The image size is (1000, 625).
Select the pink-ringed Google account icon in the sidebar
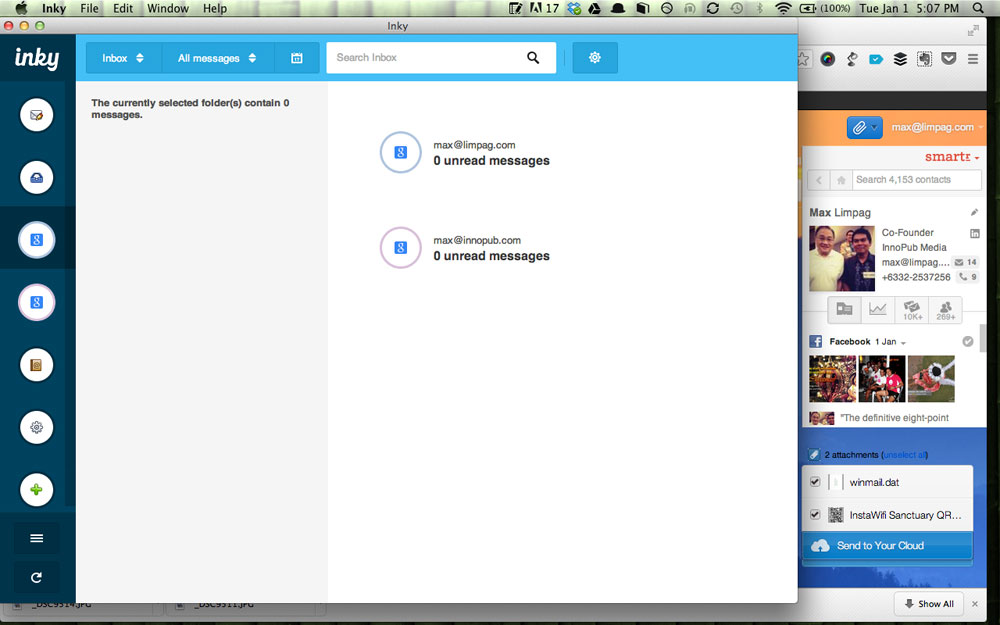pyautogui.click(x=36, y=302)
